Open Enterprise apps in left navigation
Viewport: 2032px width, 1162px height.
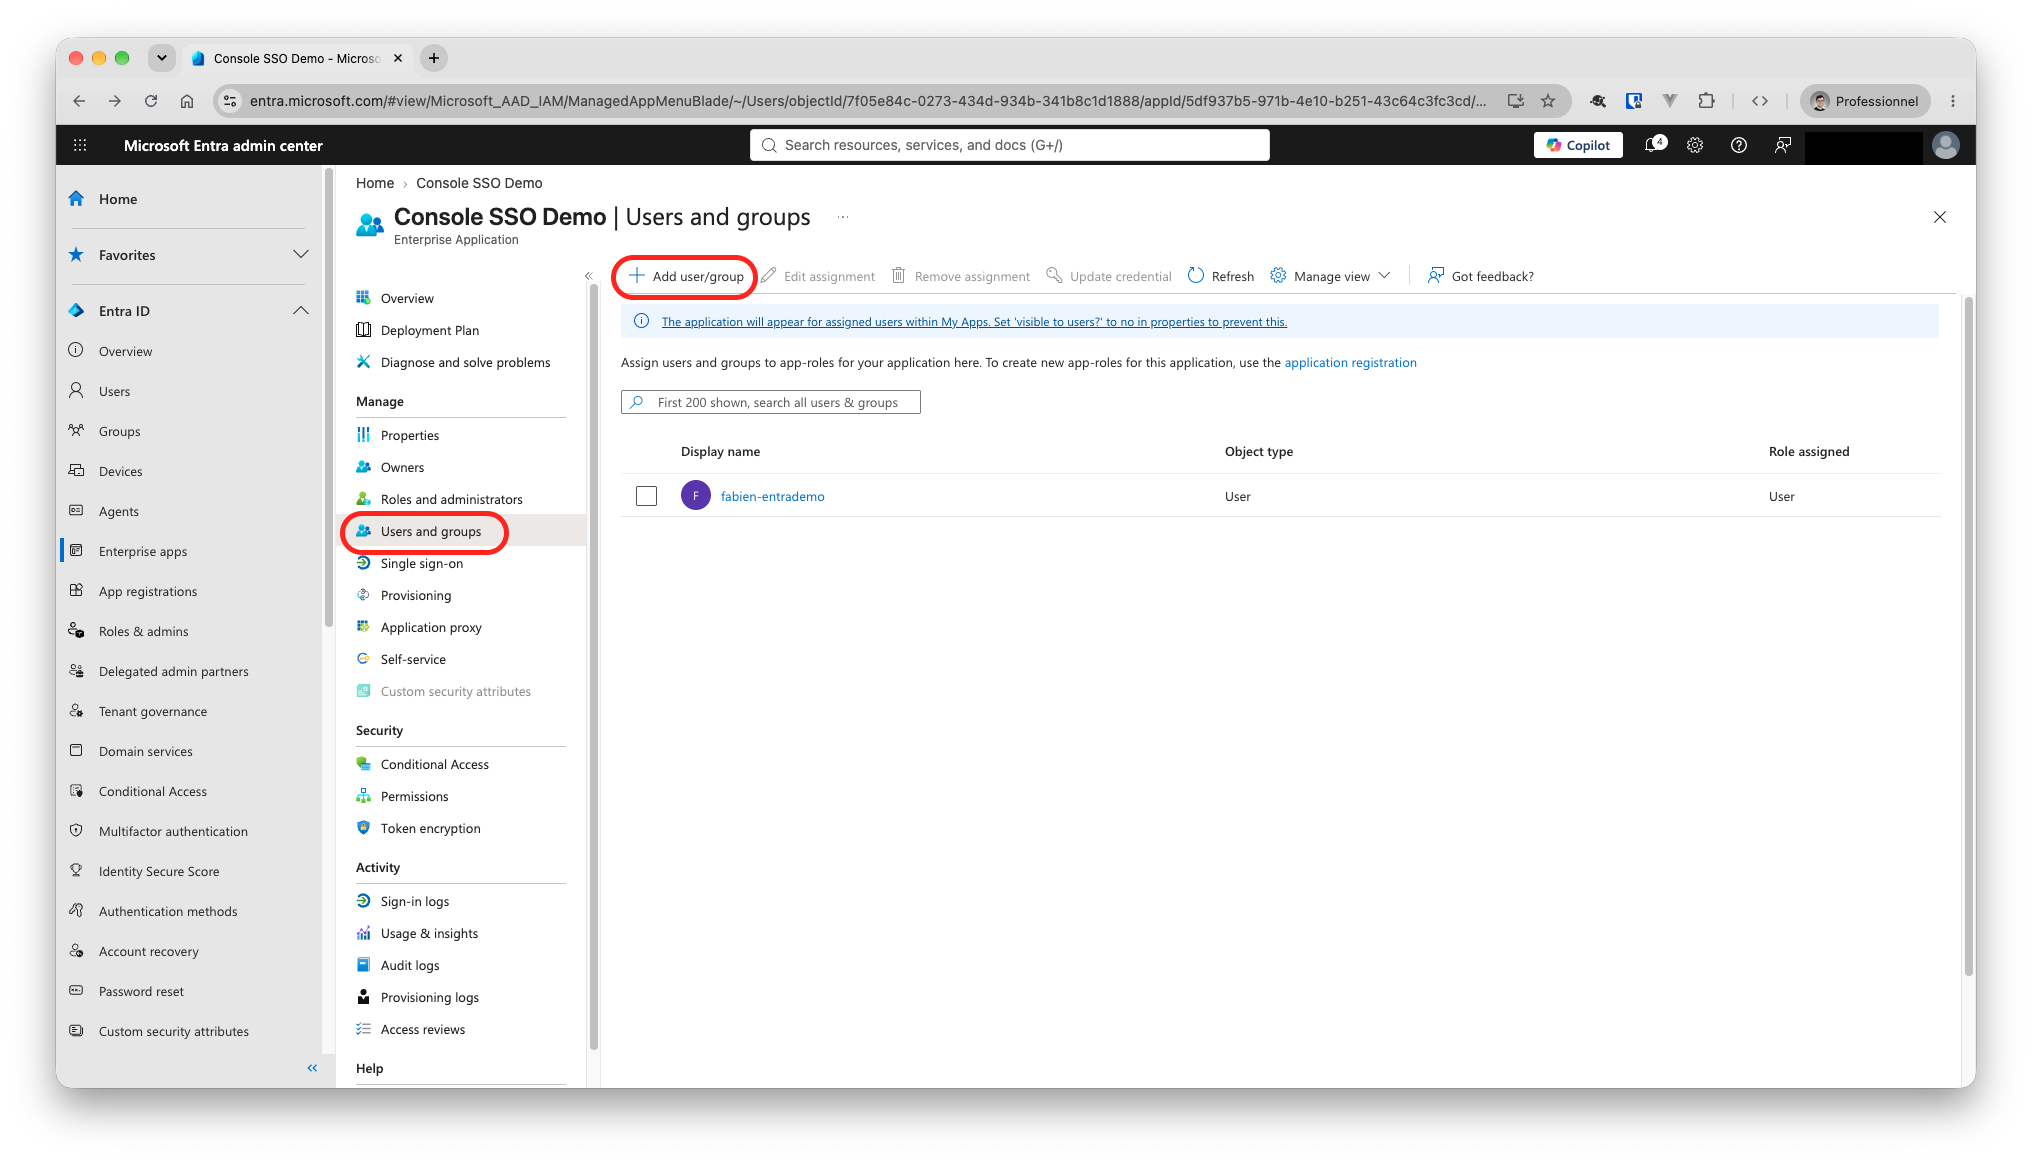tap(143, 552)
